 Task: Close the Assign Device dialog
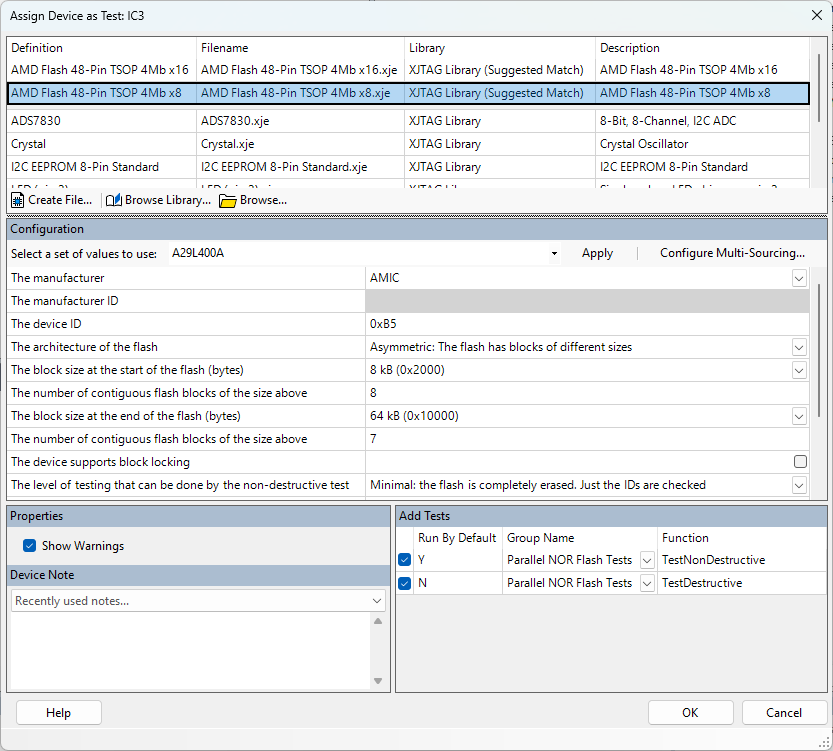(x=815, y=16)
